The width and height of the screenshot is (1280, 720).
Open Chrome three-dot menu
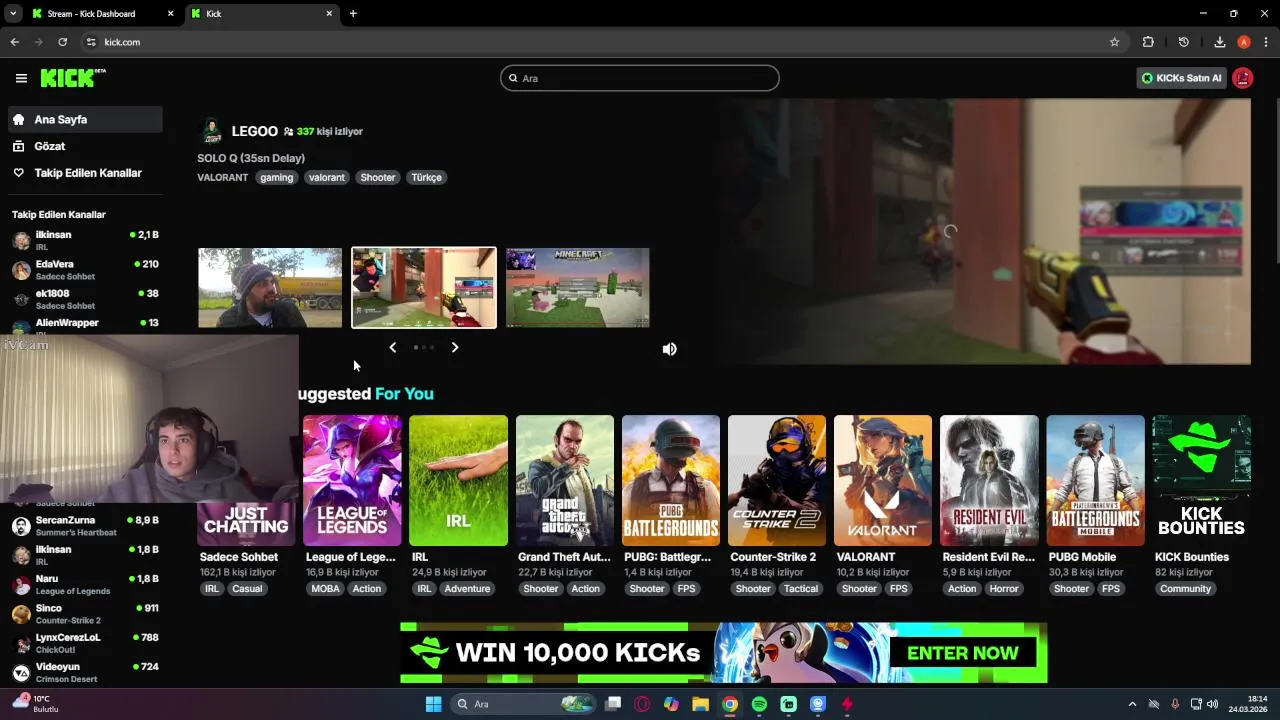coord(1266,42)
